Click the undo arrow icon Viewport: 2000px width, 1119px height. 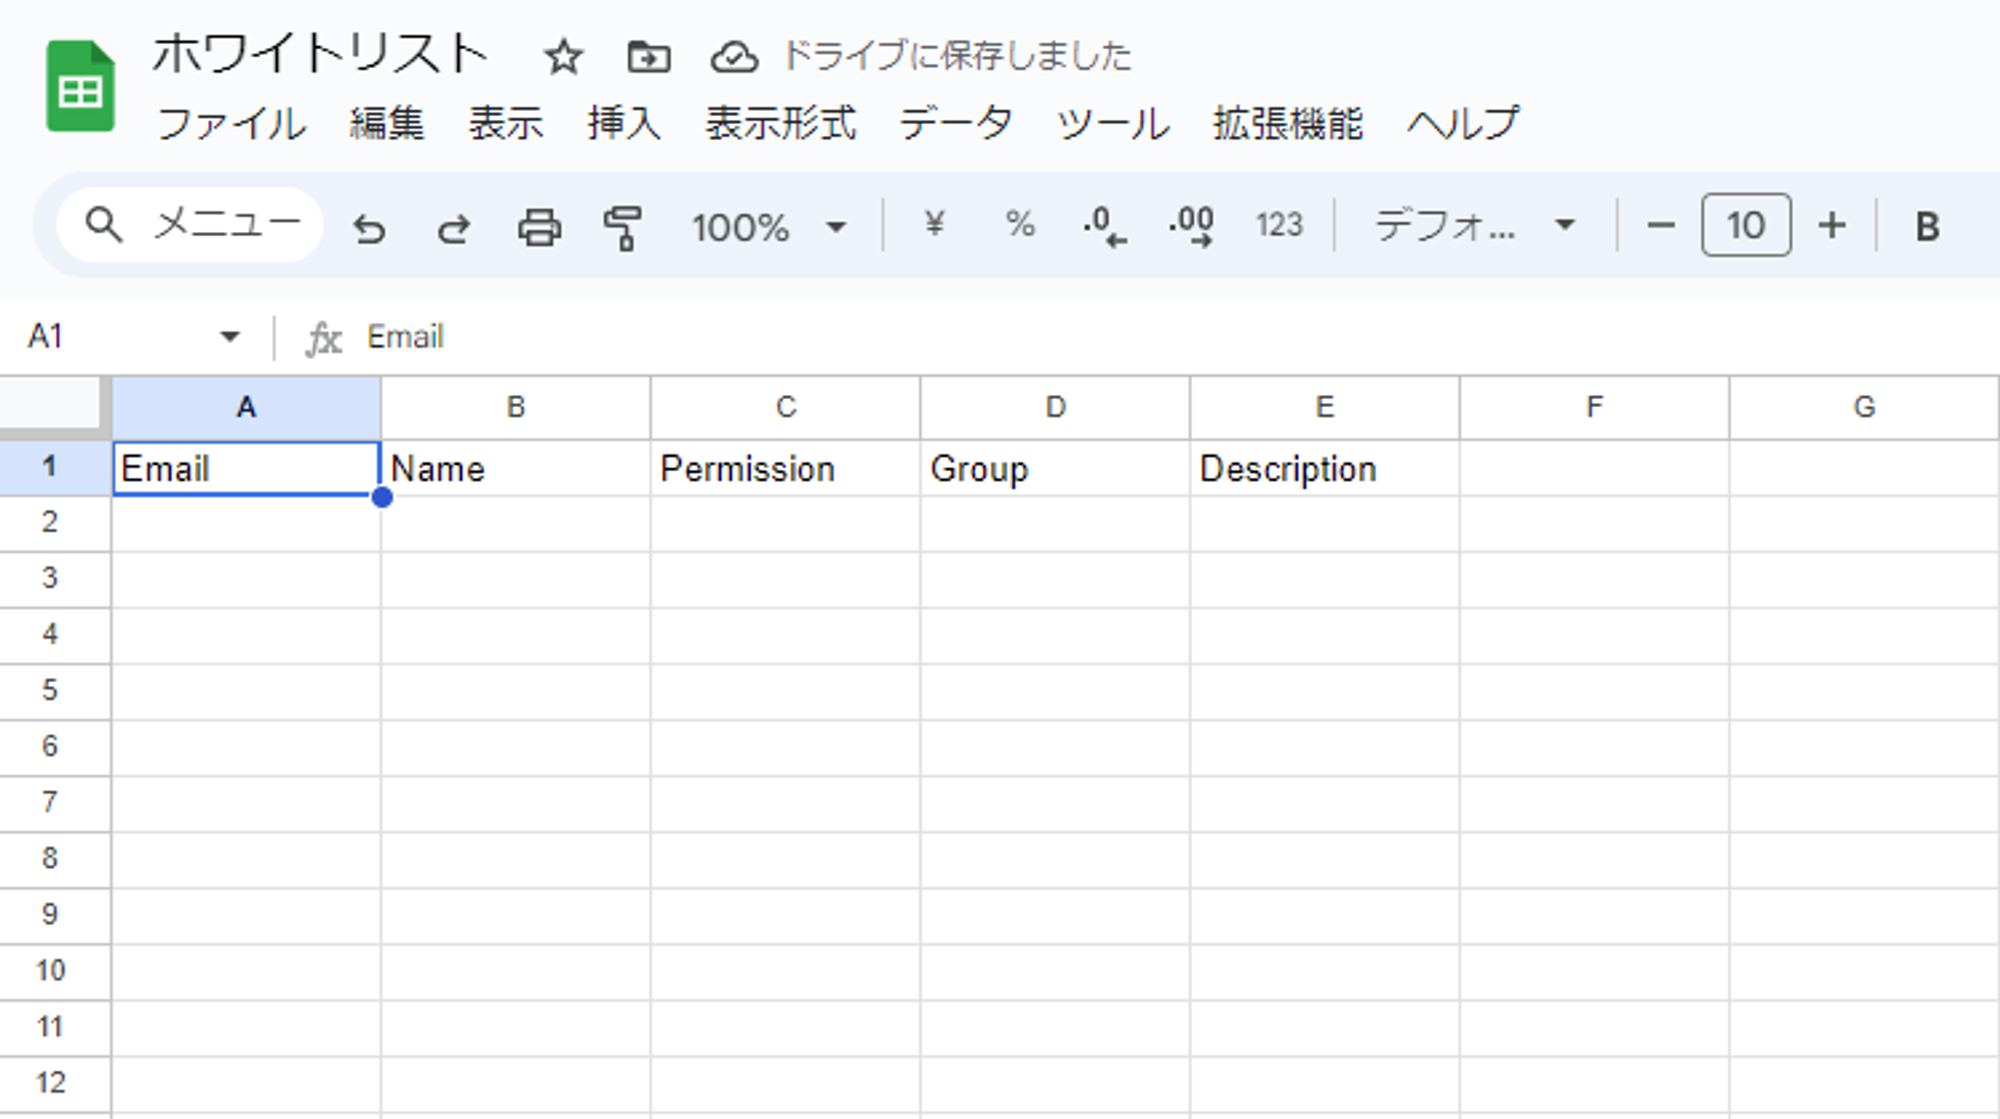tap(369, 228)
